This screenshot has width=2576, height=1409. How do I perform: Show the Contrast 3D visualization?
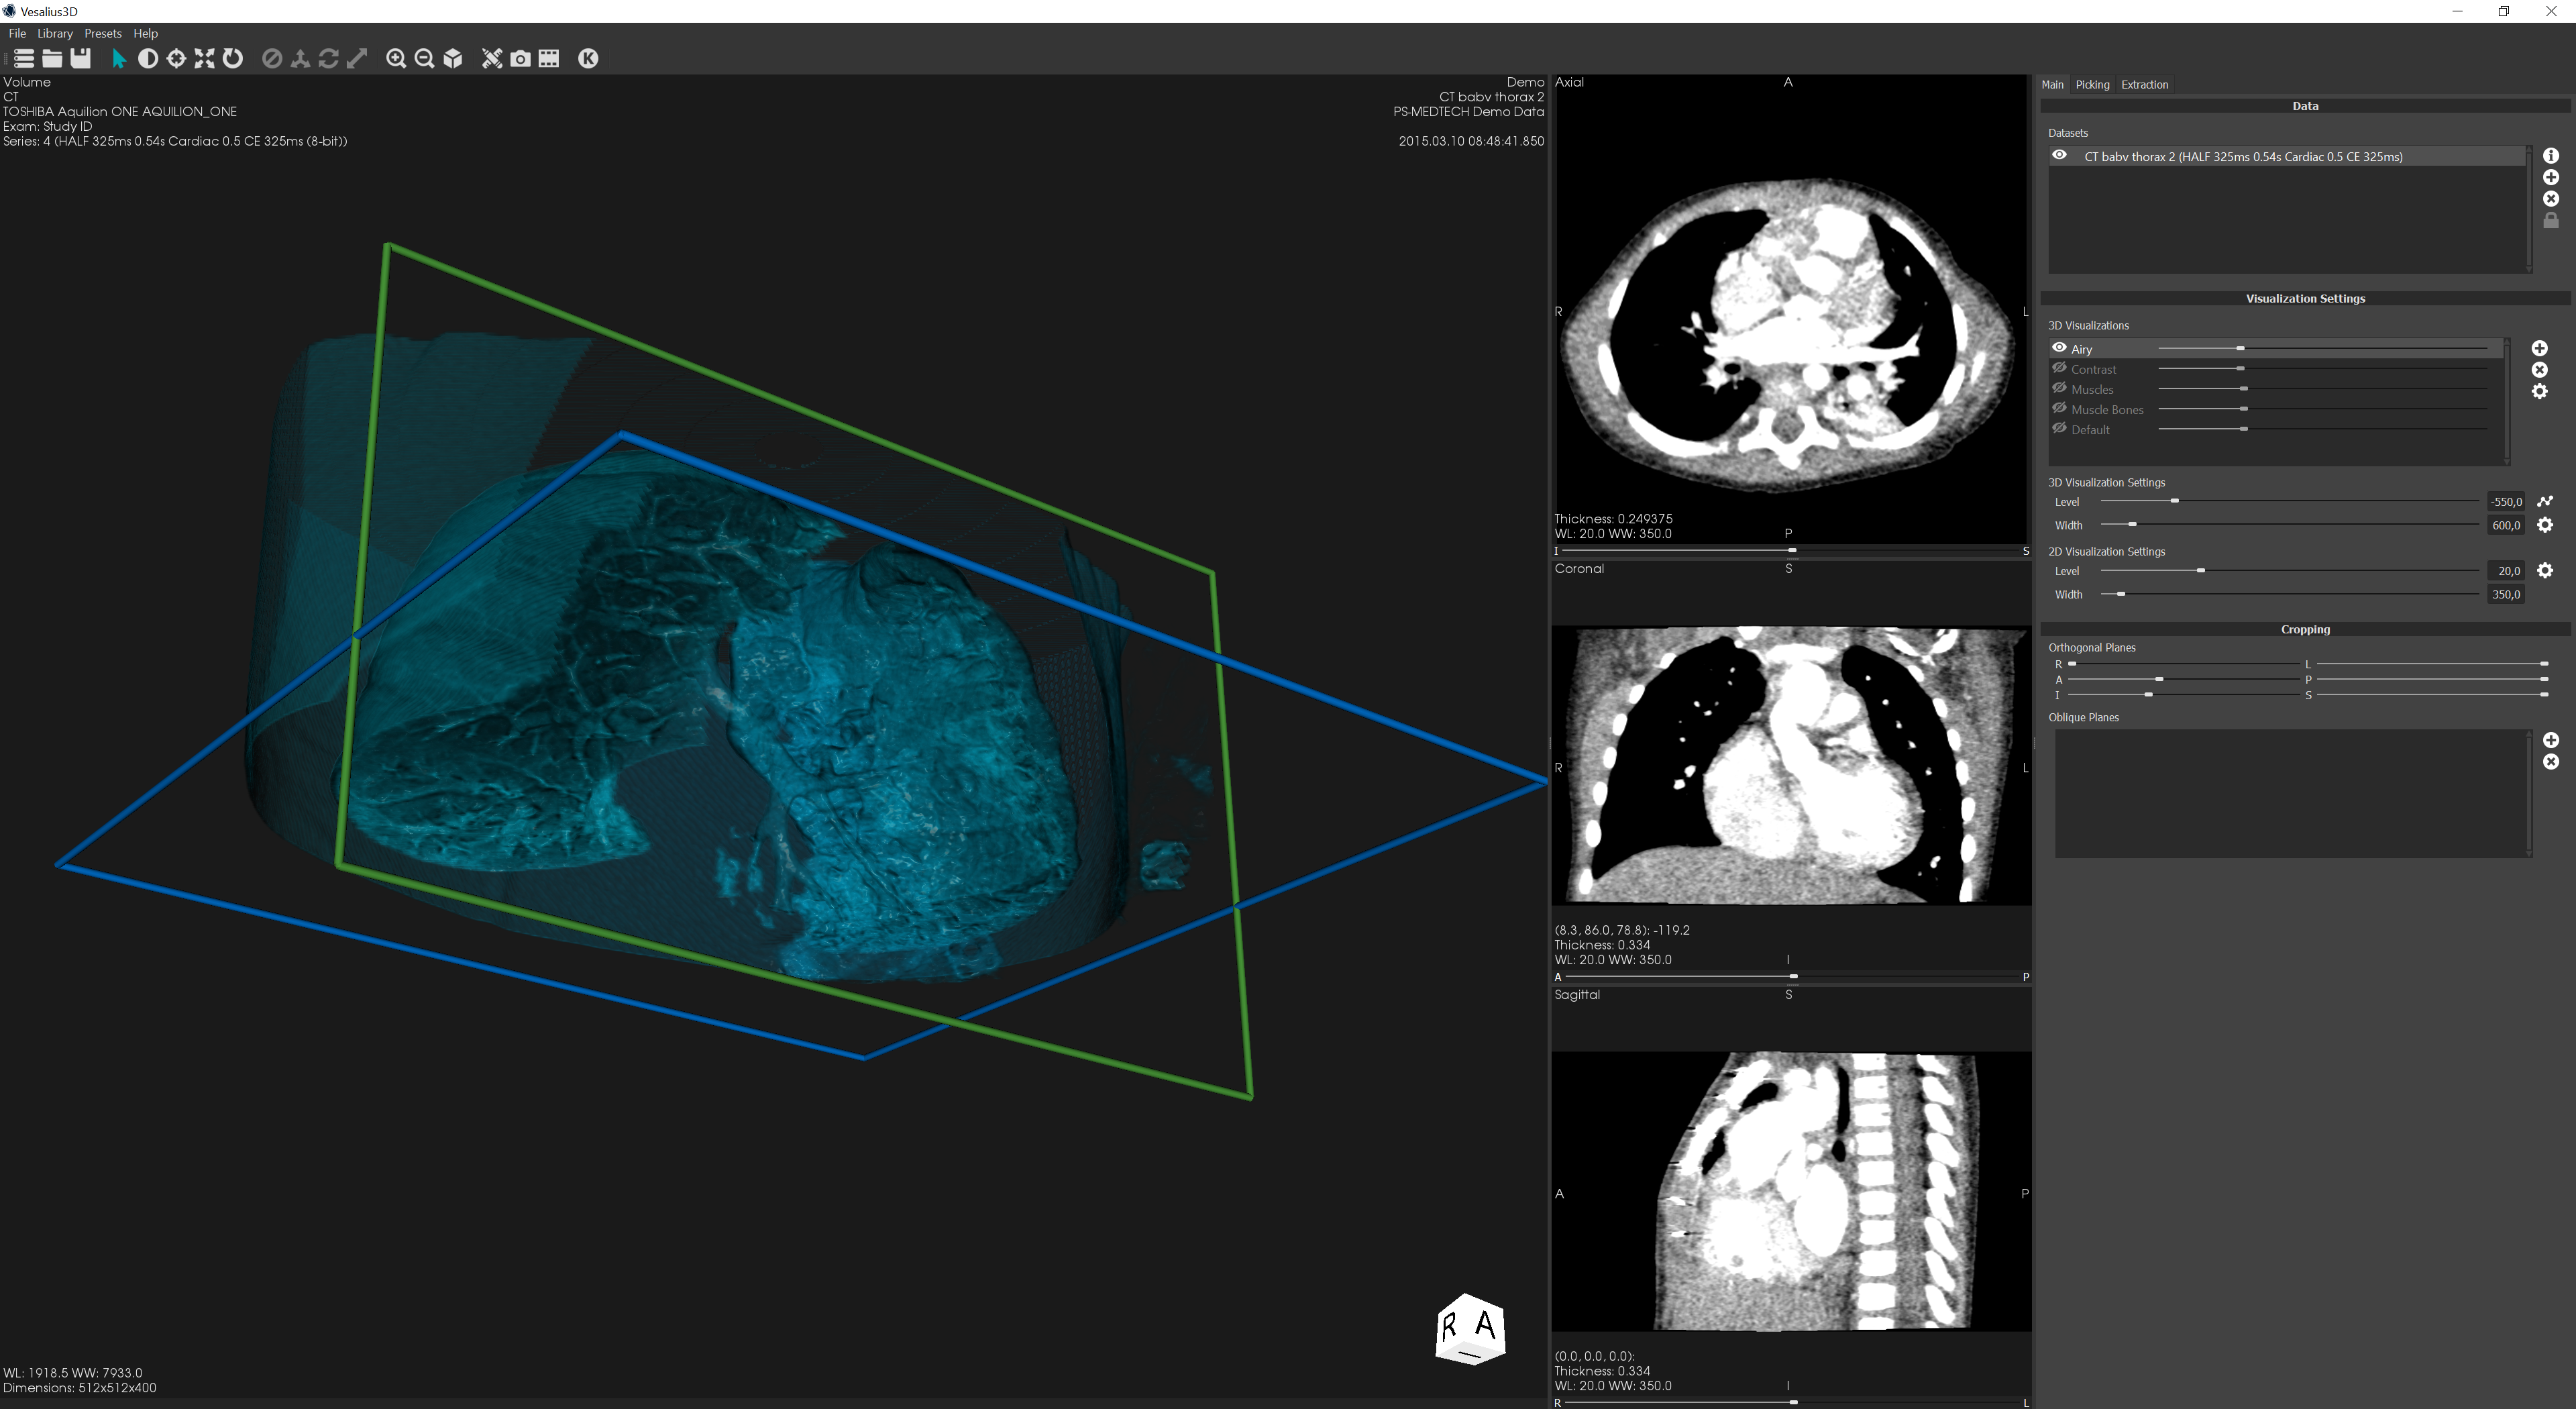coord(2059,369)
